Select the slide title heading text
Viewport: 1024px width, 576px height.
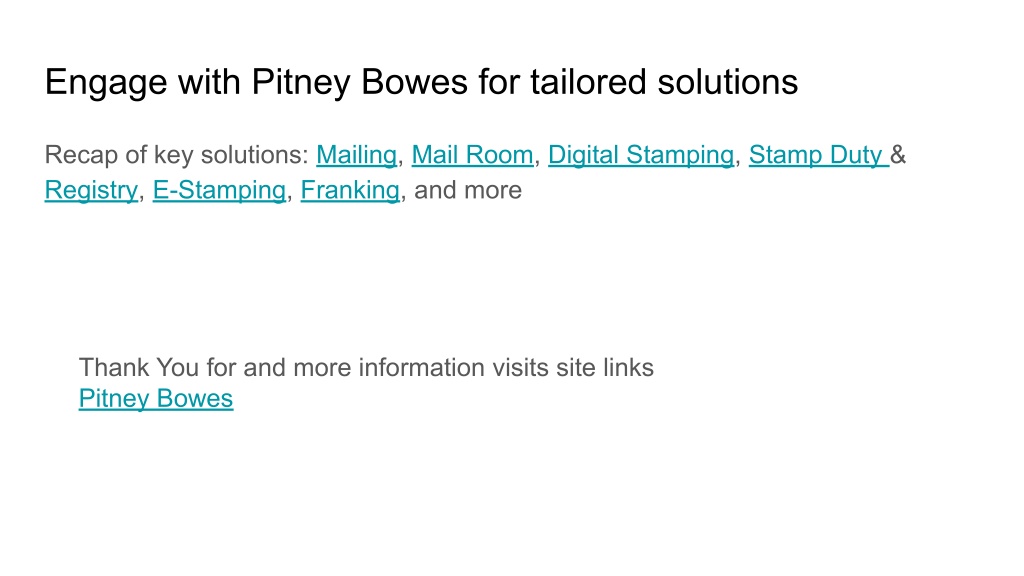421,83
